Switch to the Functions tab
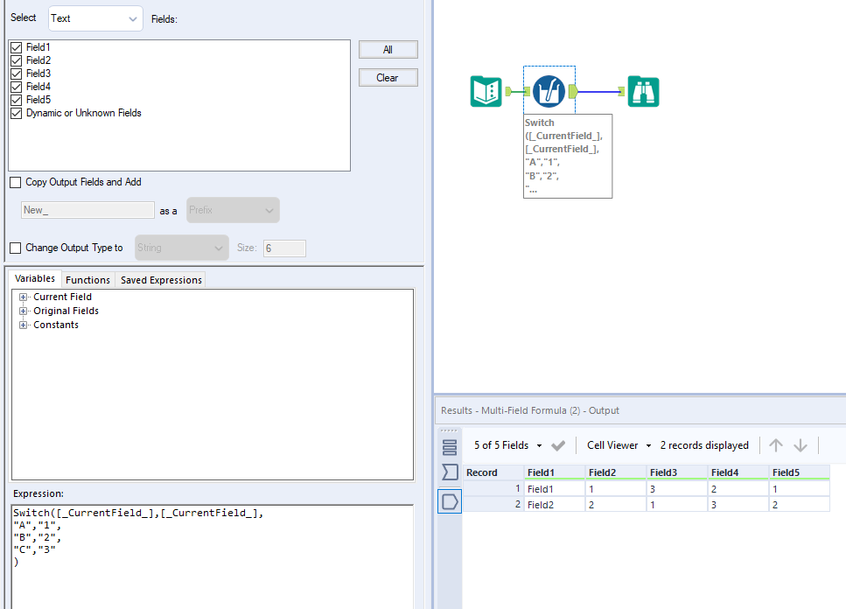Image resolution: width=846 pixels, height=609 pixels. [x=87, y=280]
